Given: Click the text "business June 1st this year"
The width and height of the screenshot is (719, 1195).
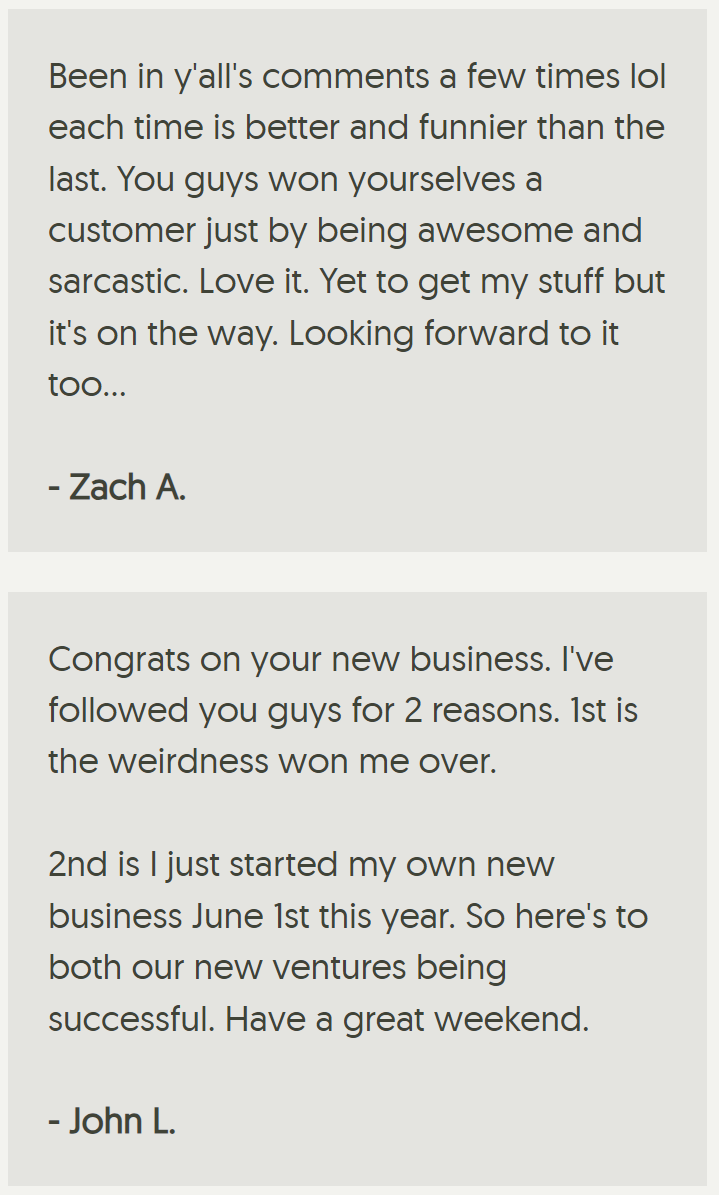Looking at the screenshot, I should (x=250, y=916).
